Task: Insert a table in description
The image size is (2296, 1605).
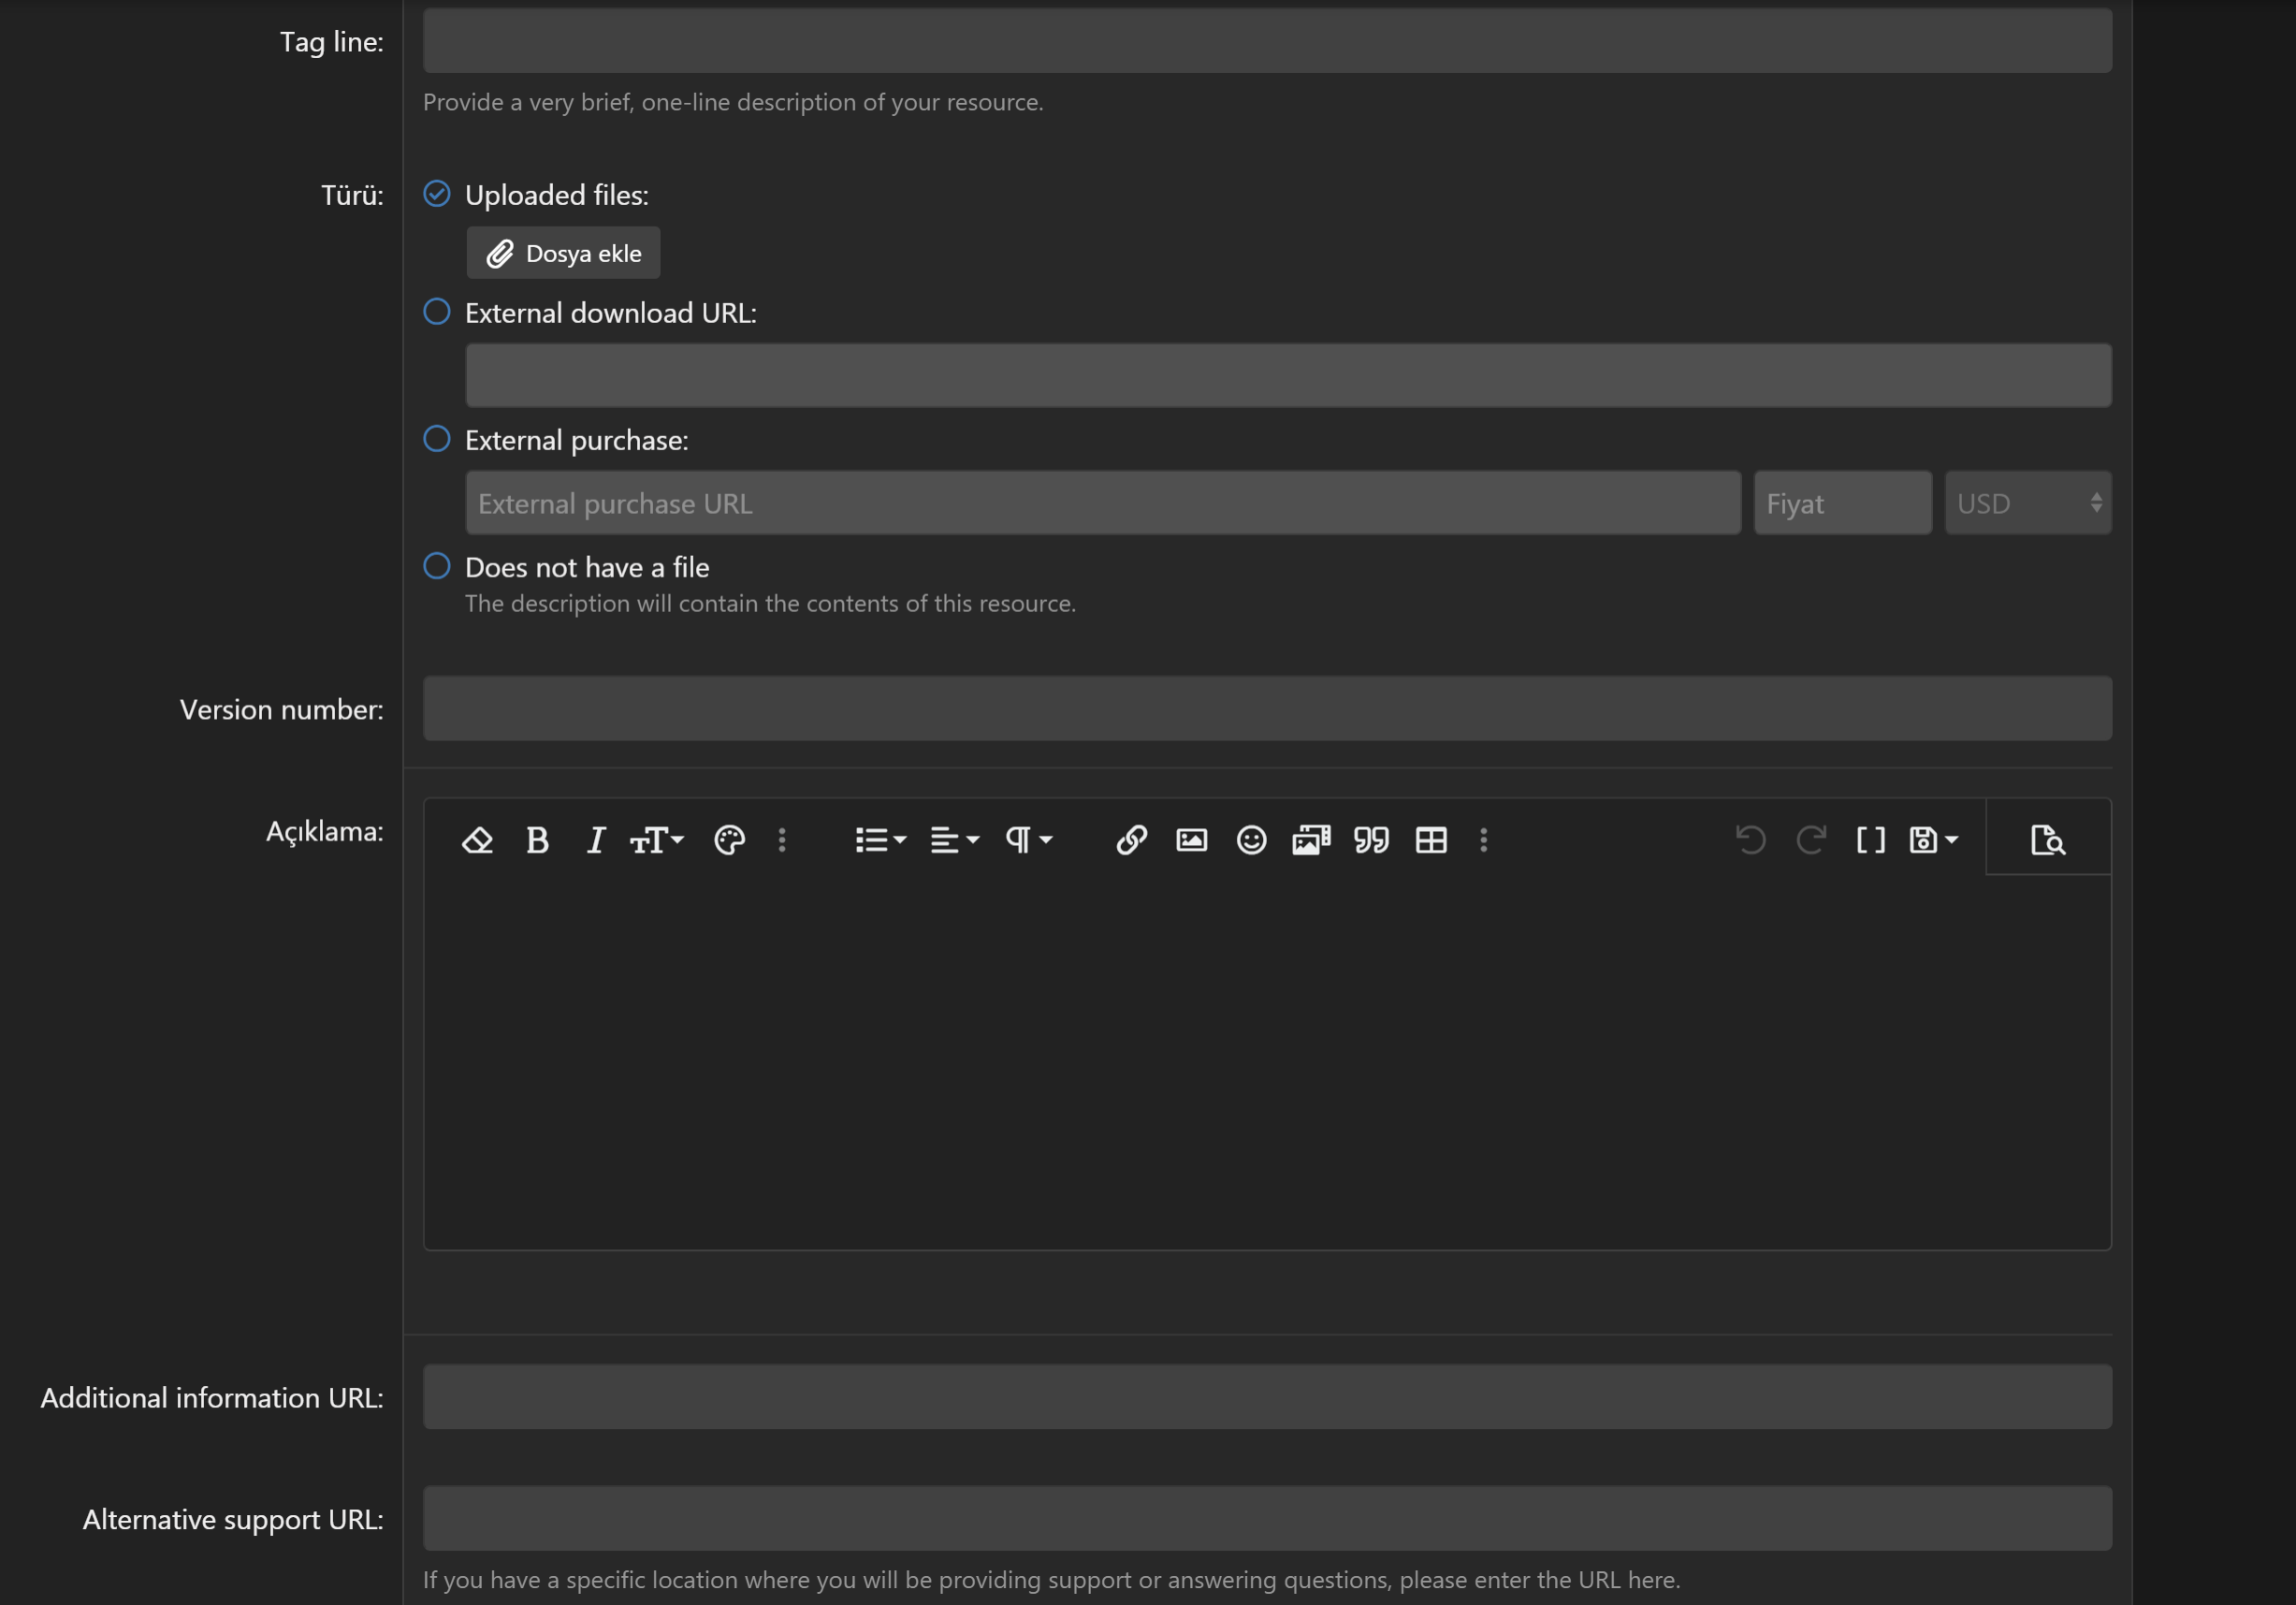Action: click(x=1431, y=840)
